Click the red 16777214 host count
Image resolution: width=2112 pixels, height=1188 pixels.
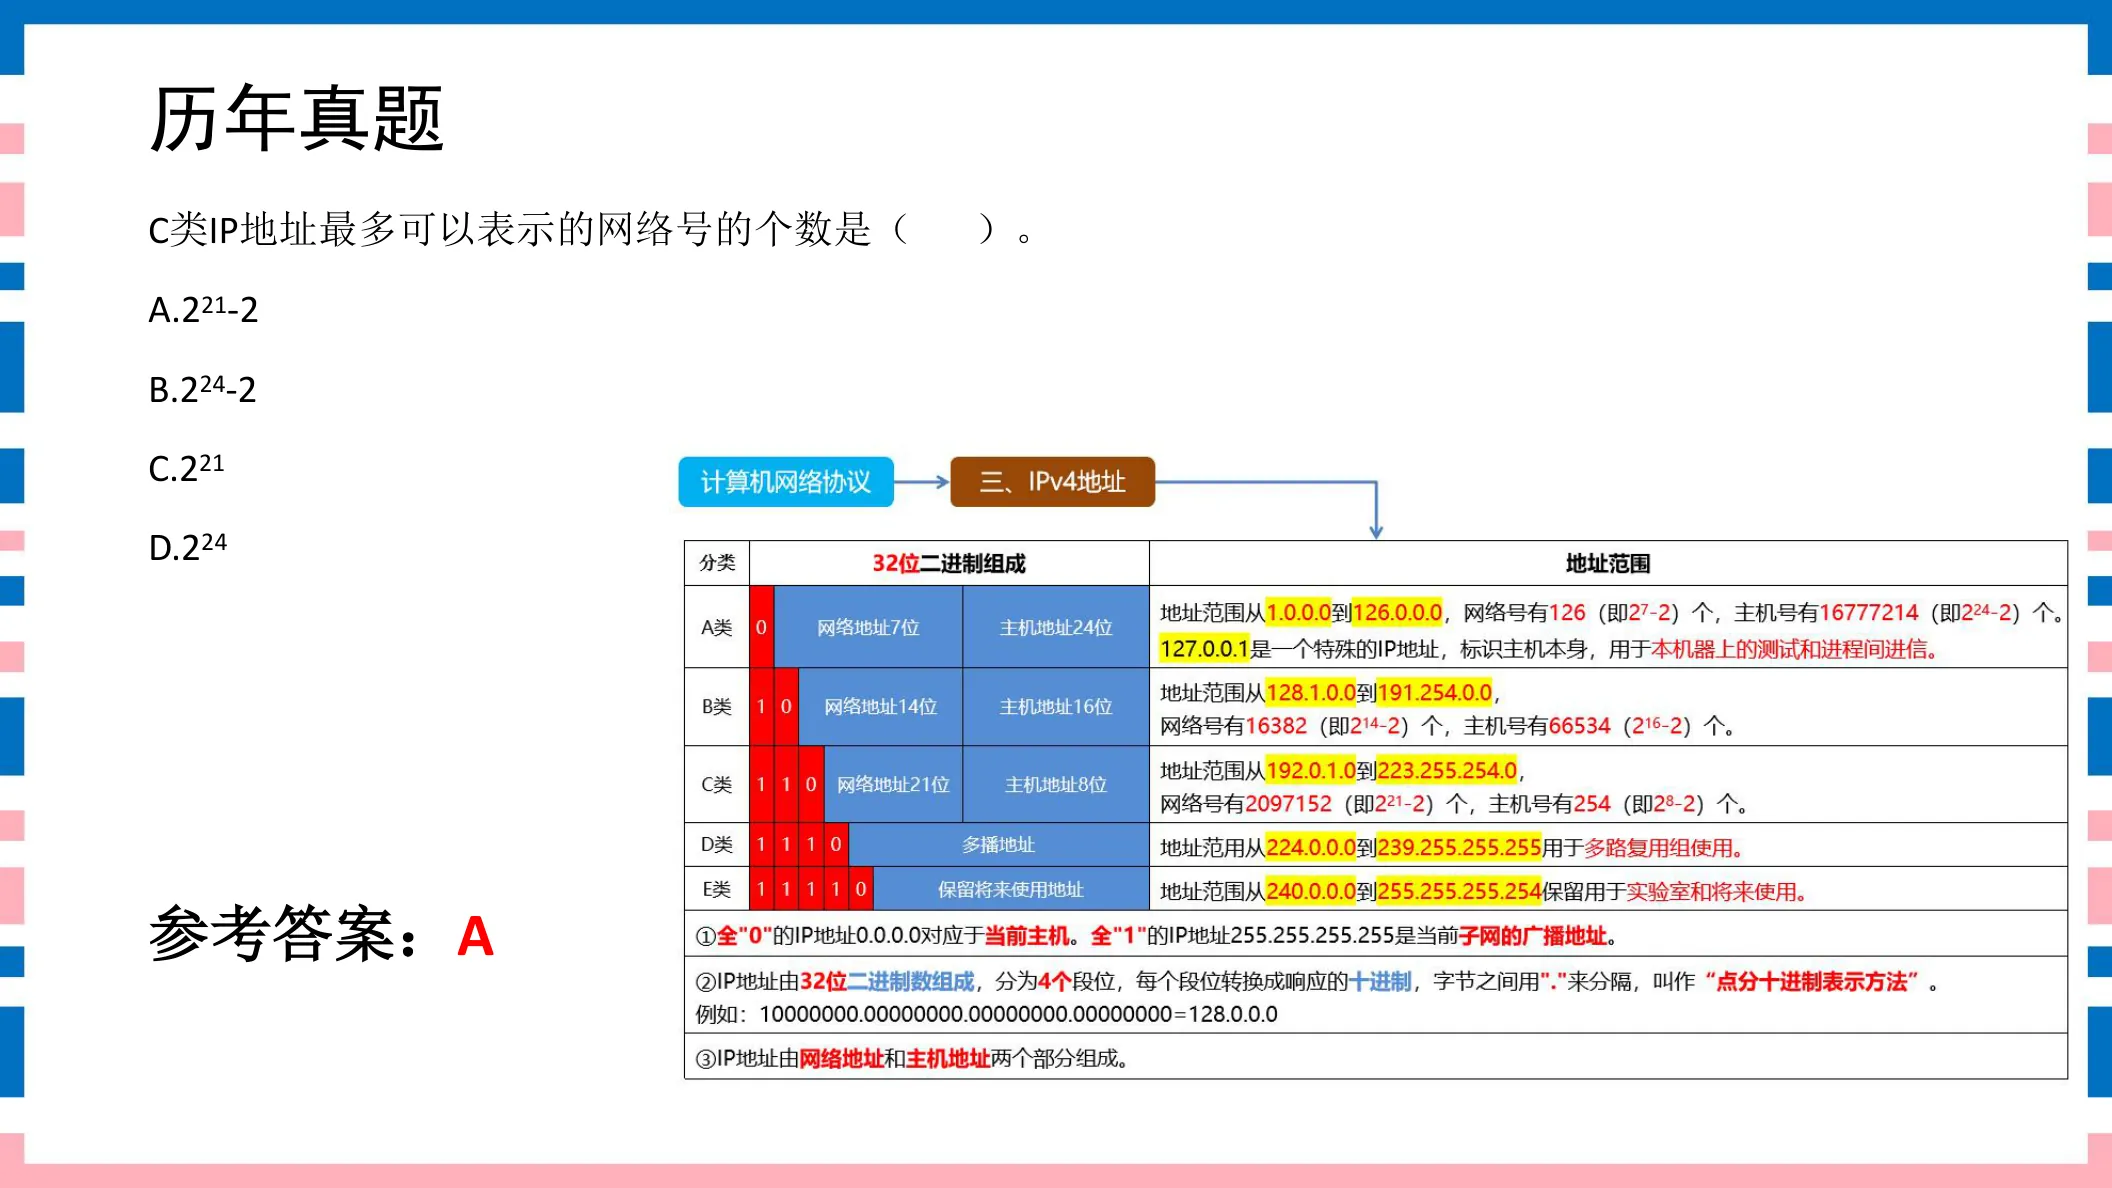pyautogui.click(x=1869, y=612)
